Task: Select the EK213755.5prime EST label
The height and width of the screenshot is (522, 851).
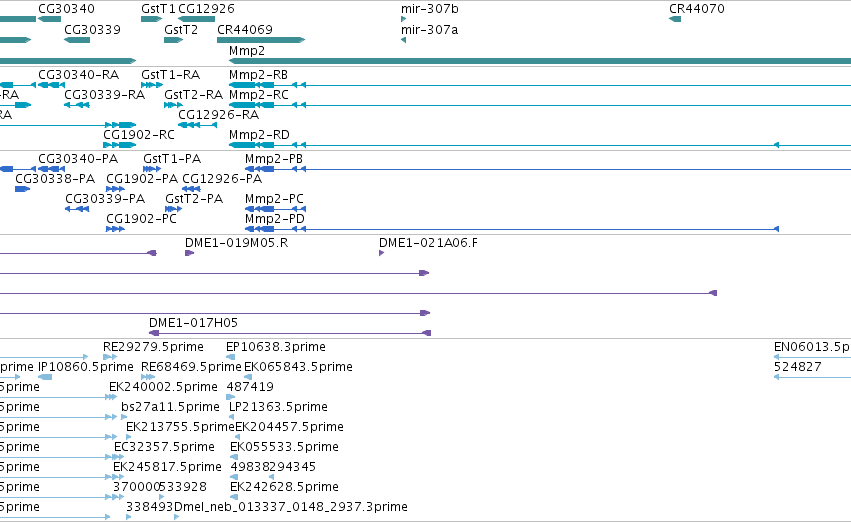Action: click(x=180, y=427)
